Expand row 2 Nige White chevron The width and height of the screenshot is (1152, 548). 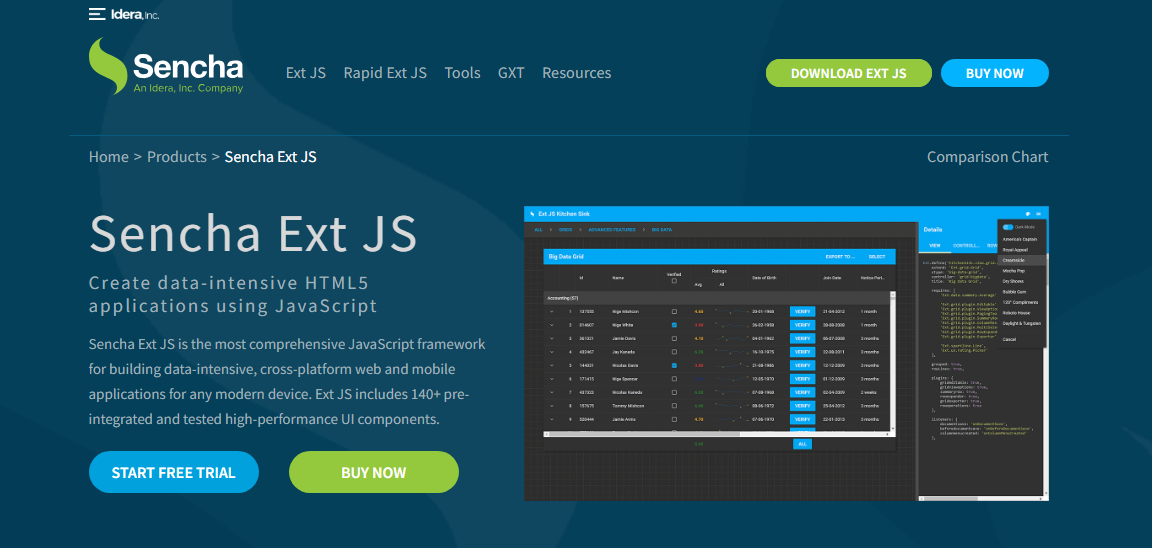pos(552,325)
